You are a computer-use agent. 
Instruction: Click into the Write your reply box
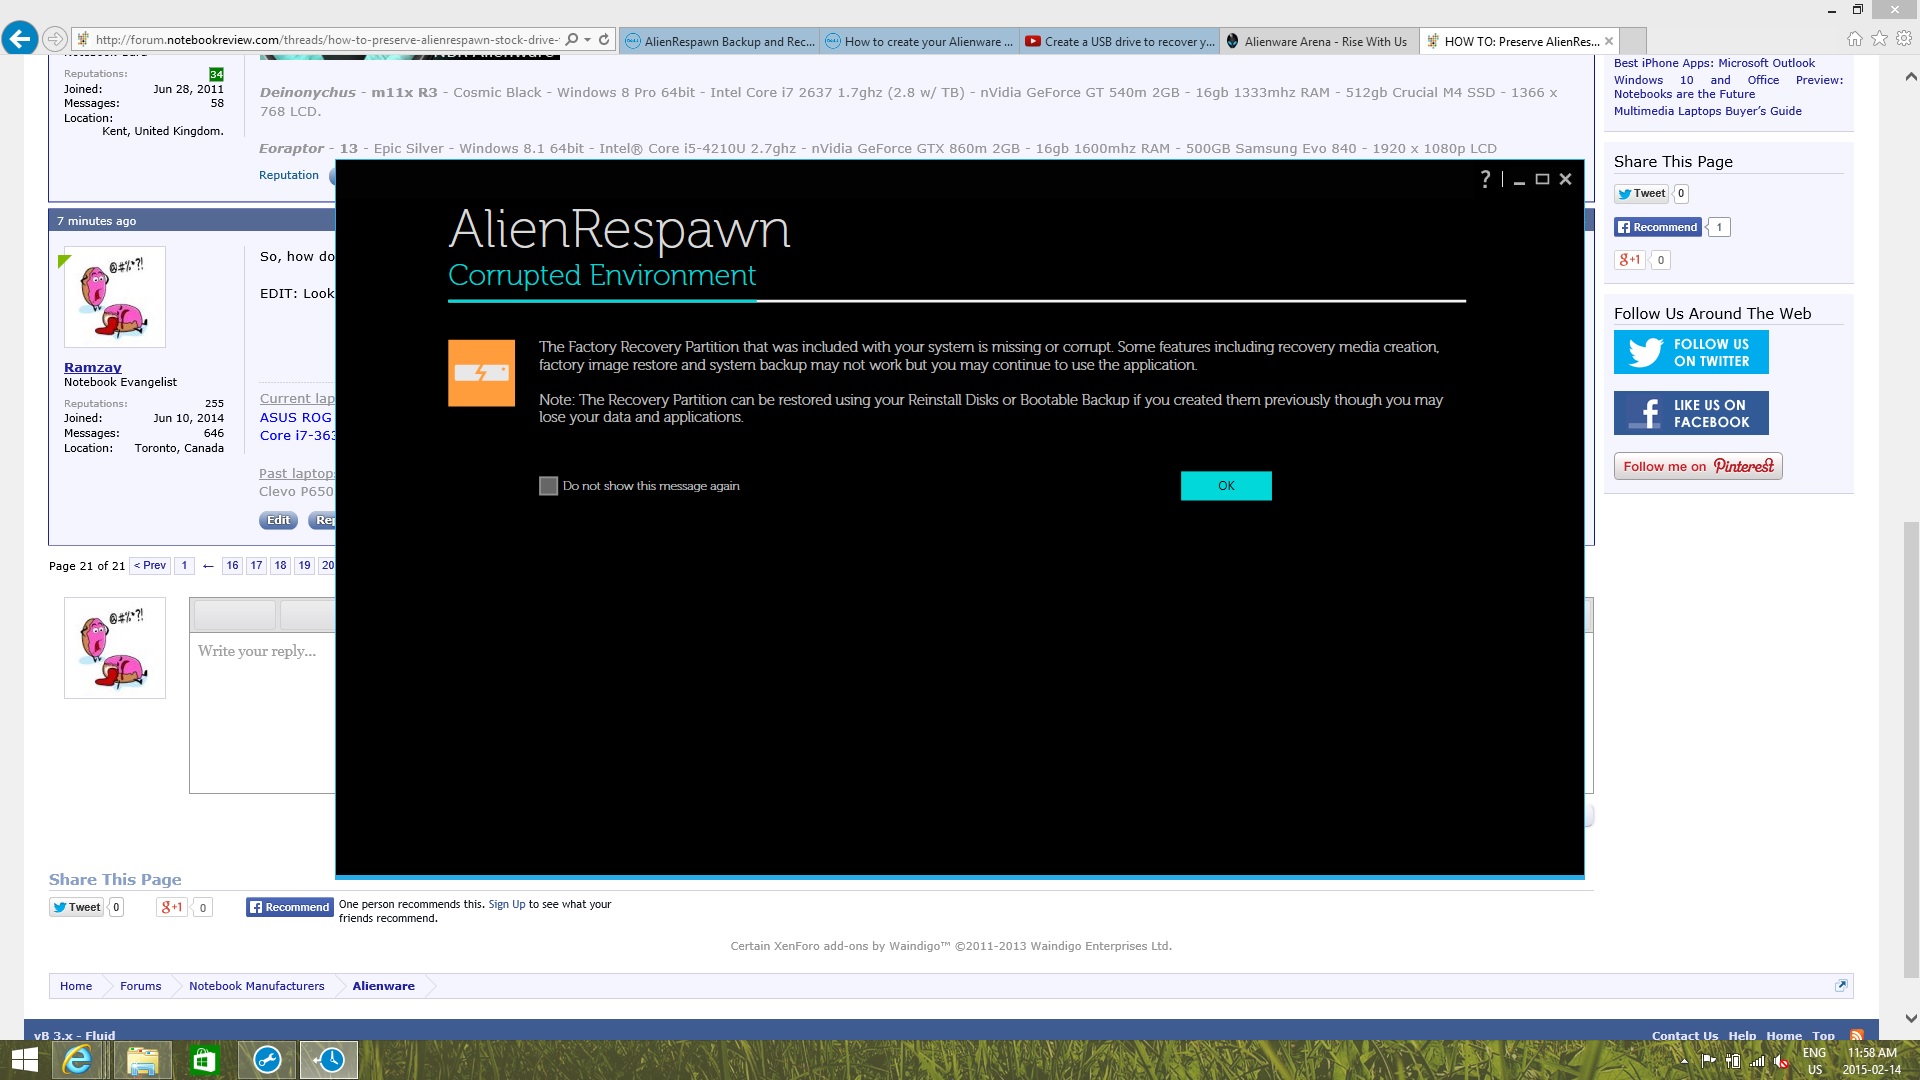click(263, 712)
